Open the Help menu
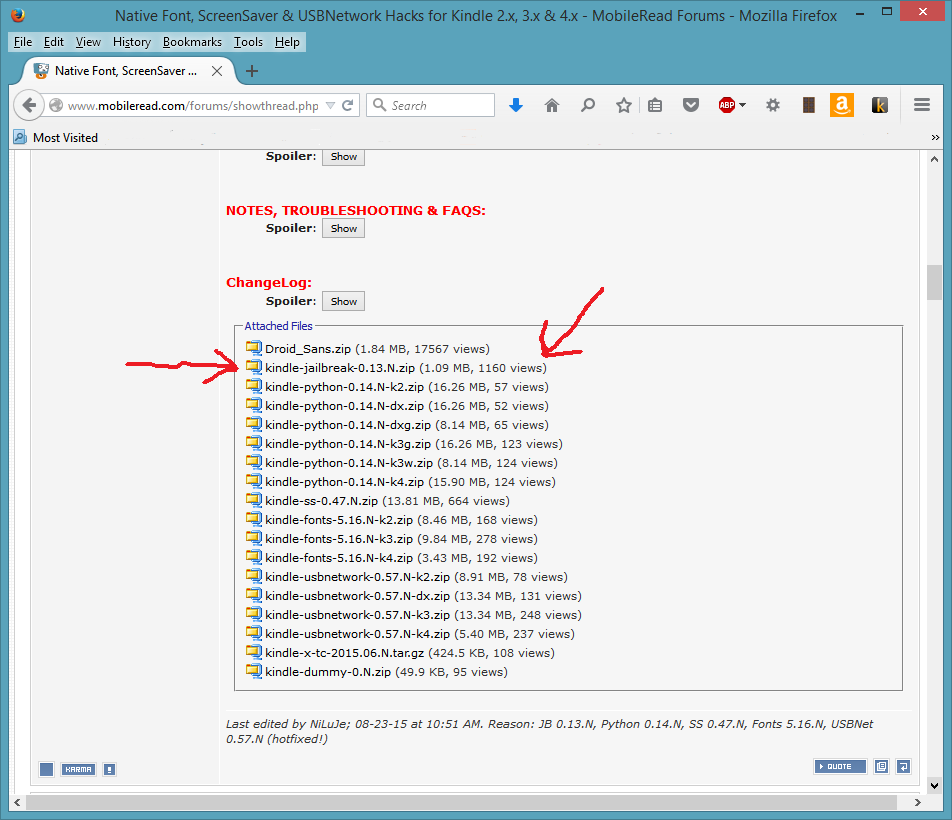This screenshot has width=952, height=820. click(287, 42)
